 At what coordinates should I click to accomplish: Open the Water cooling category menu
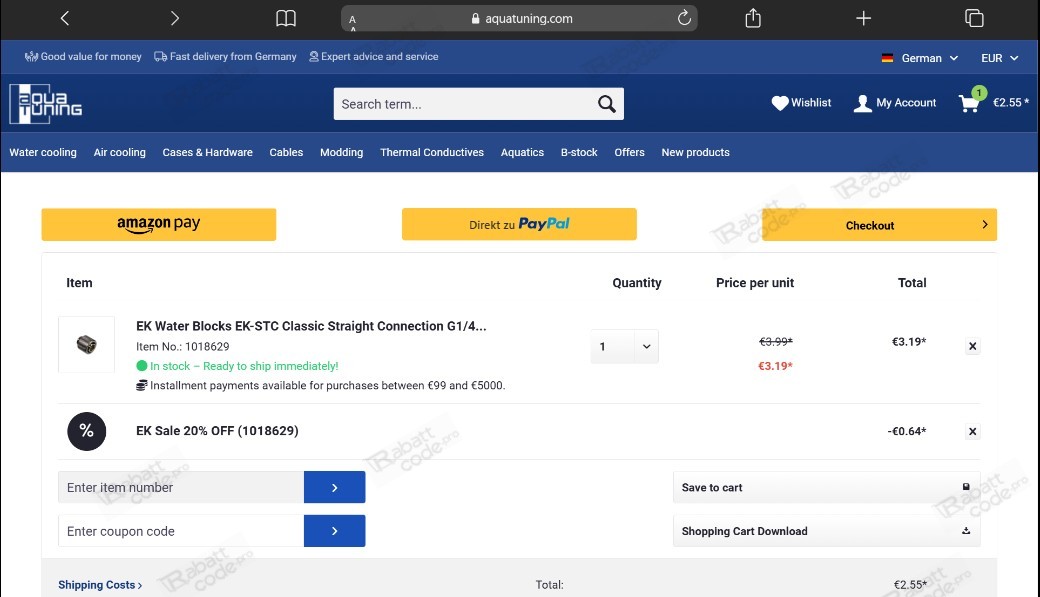pyautogui.click(x=42, y=152)
